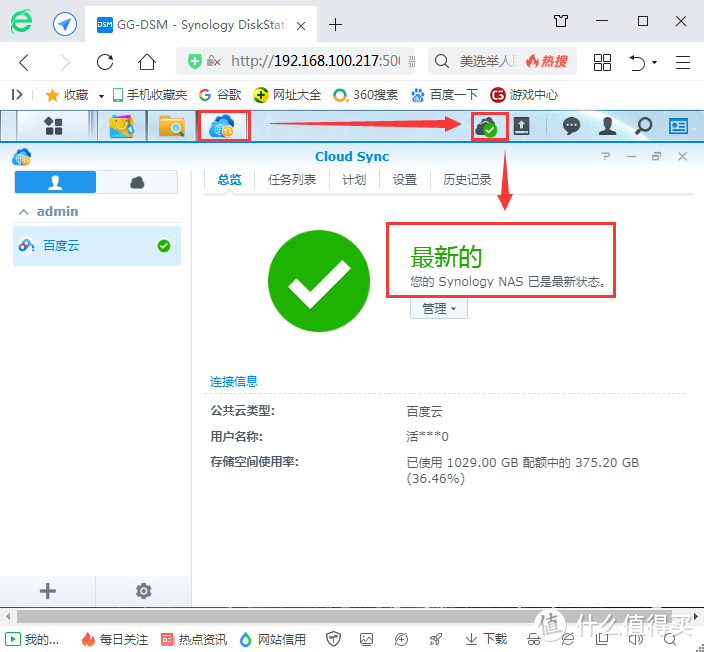Open the connection settings gear icon
This screenshot has width=704, height=652.
pyautogui.click(x=144, y=591)
